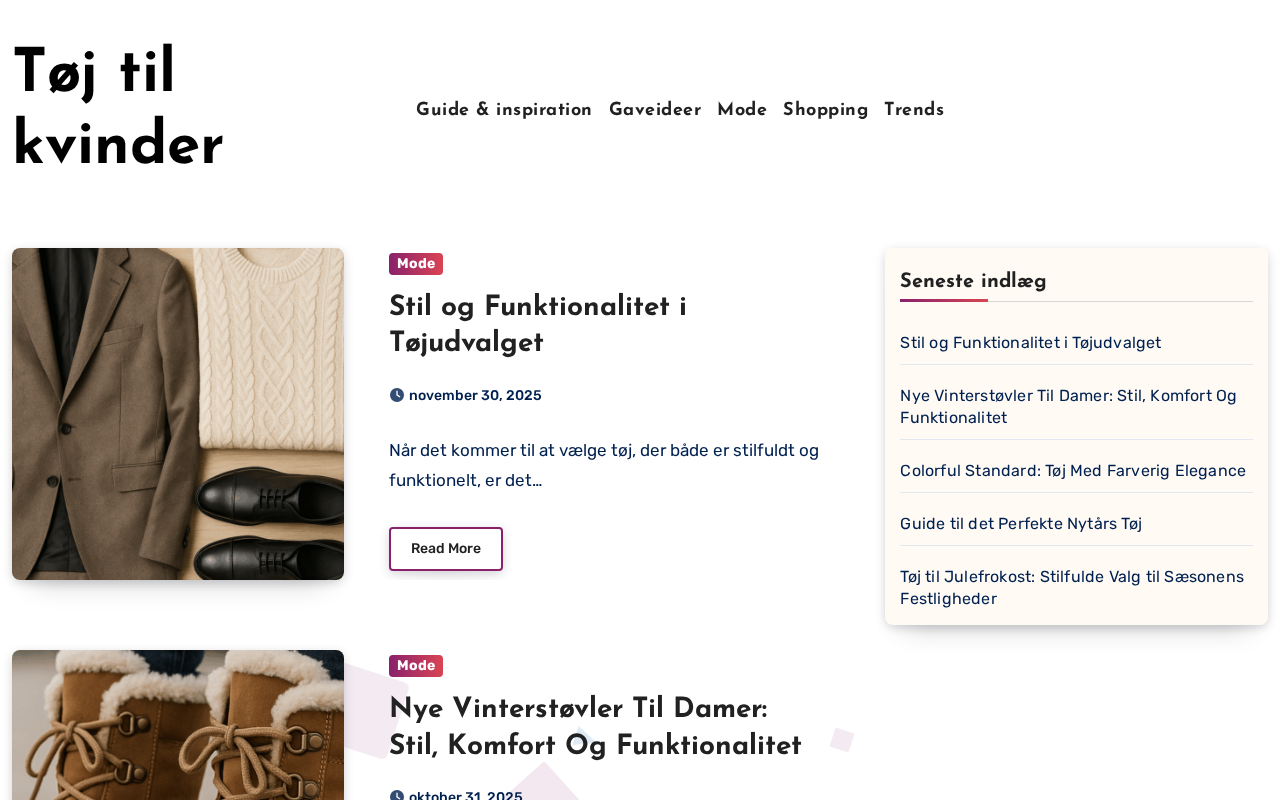Viewport: 1280px width, 800px height.
Task: Open the blazer and sweater post thumbnail
Action: click(178, 414)
